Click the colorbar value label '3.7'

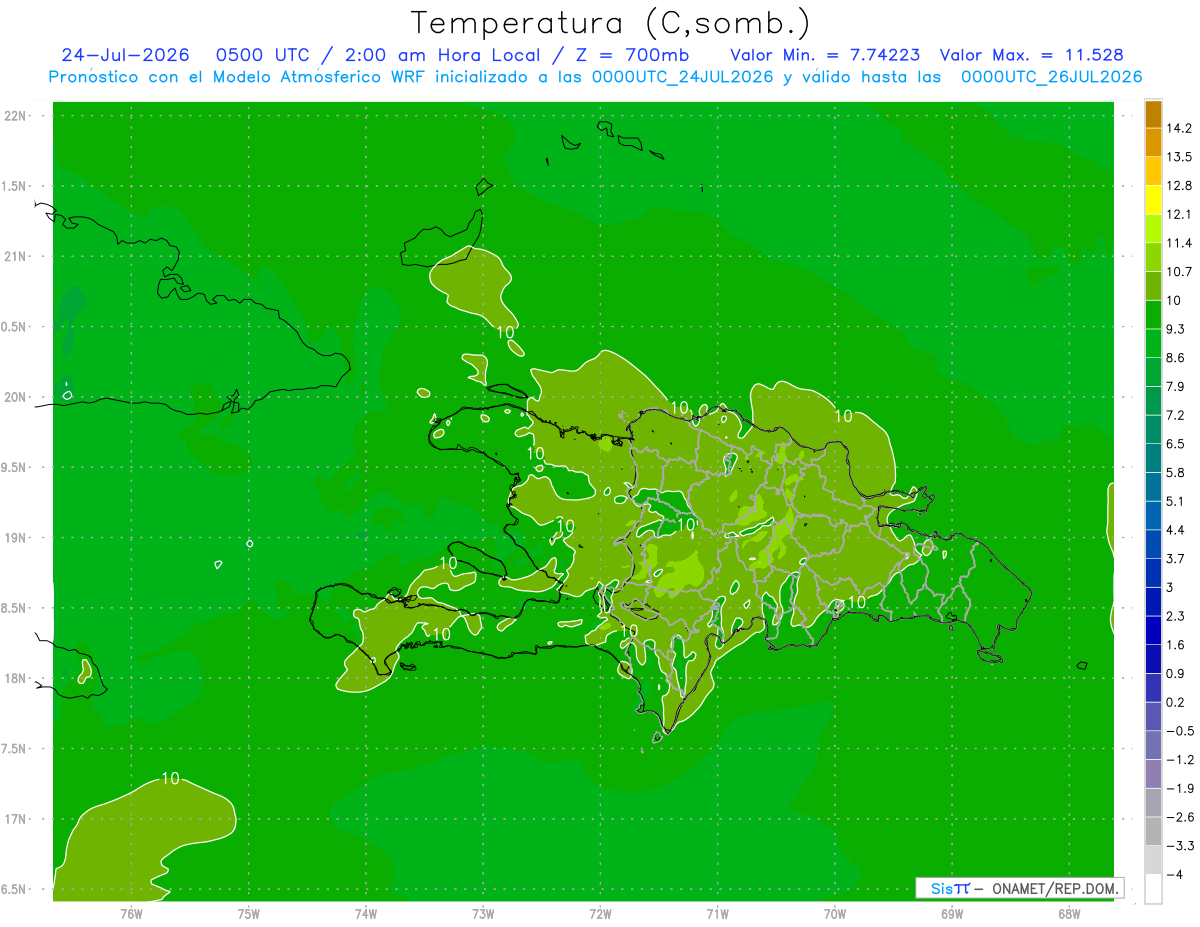tap(1176, 558)
